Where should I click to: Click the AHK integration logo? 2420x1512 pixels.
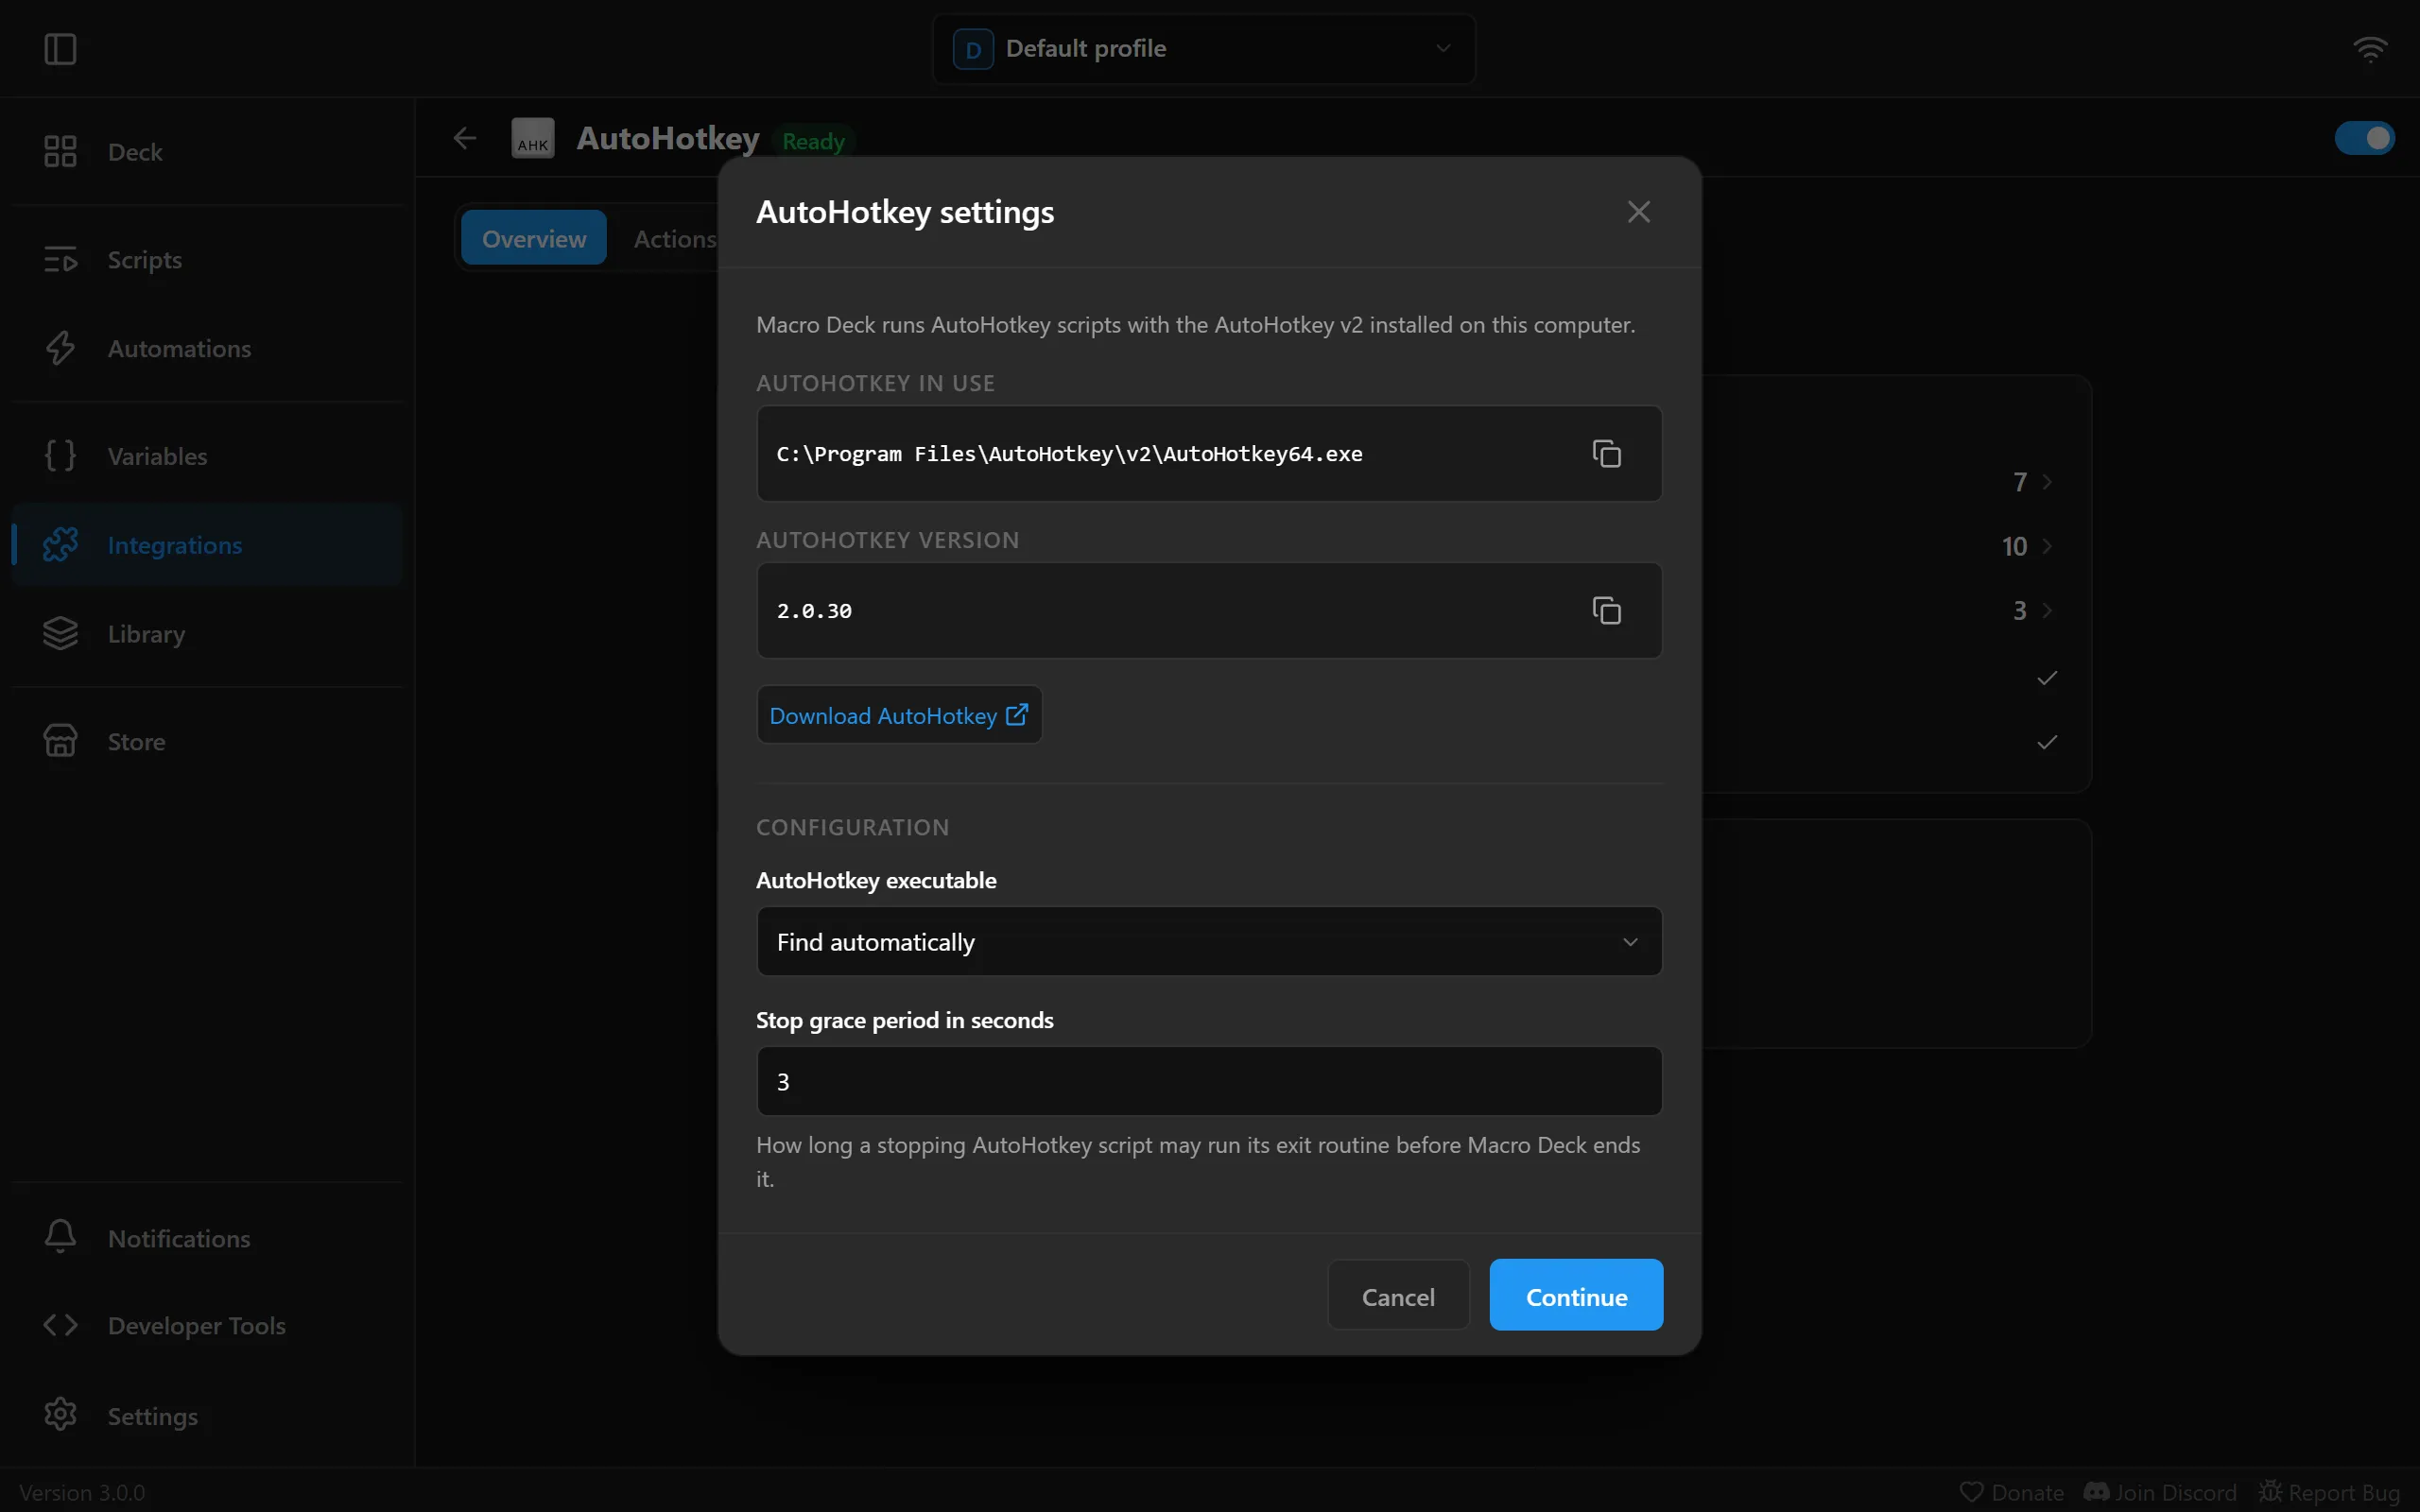pos(533,138)
